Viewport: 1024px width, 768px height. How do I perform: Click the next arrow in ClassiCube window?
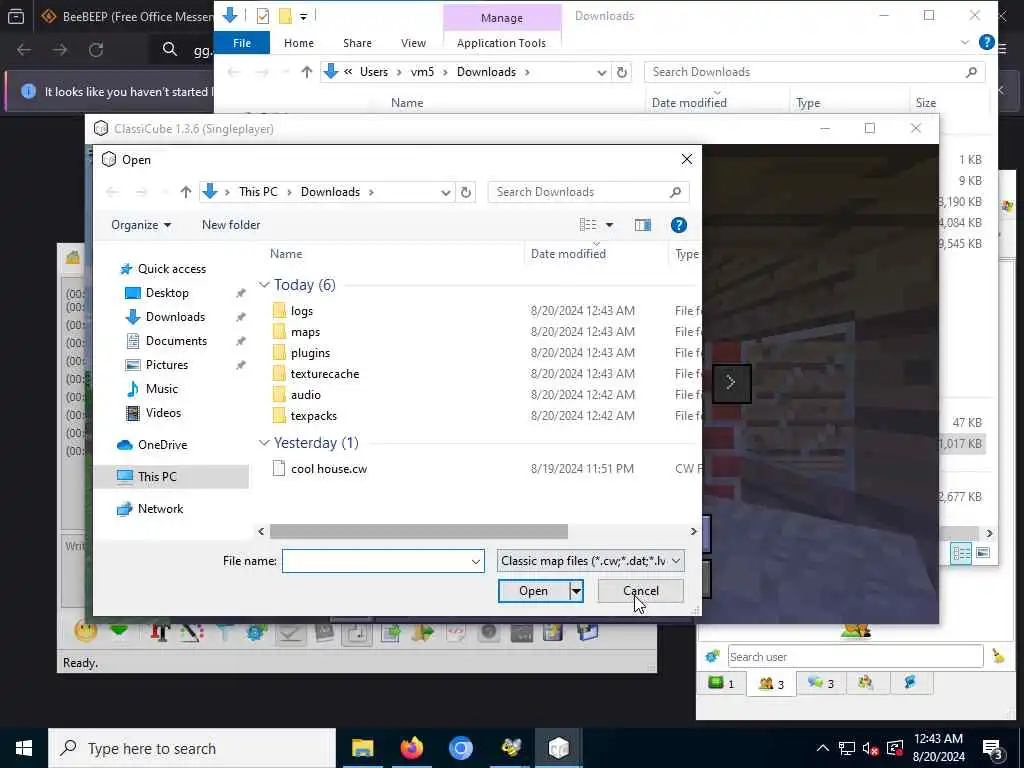(x=731, y=383)
